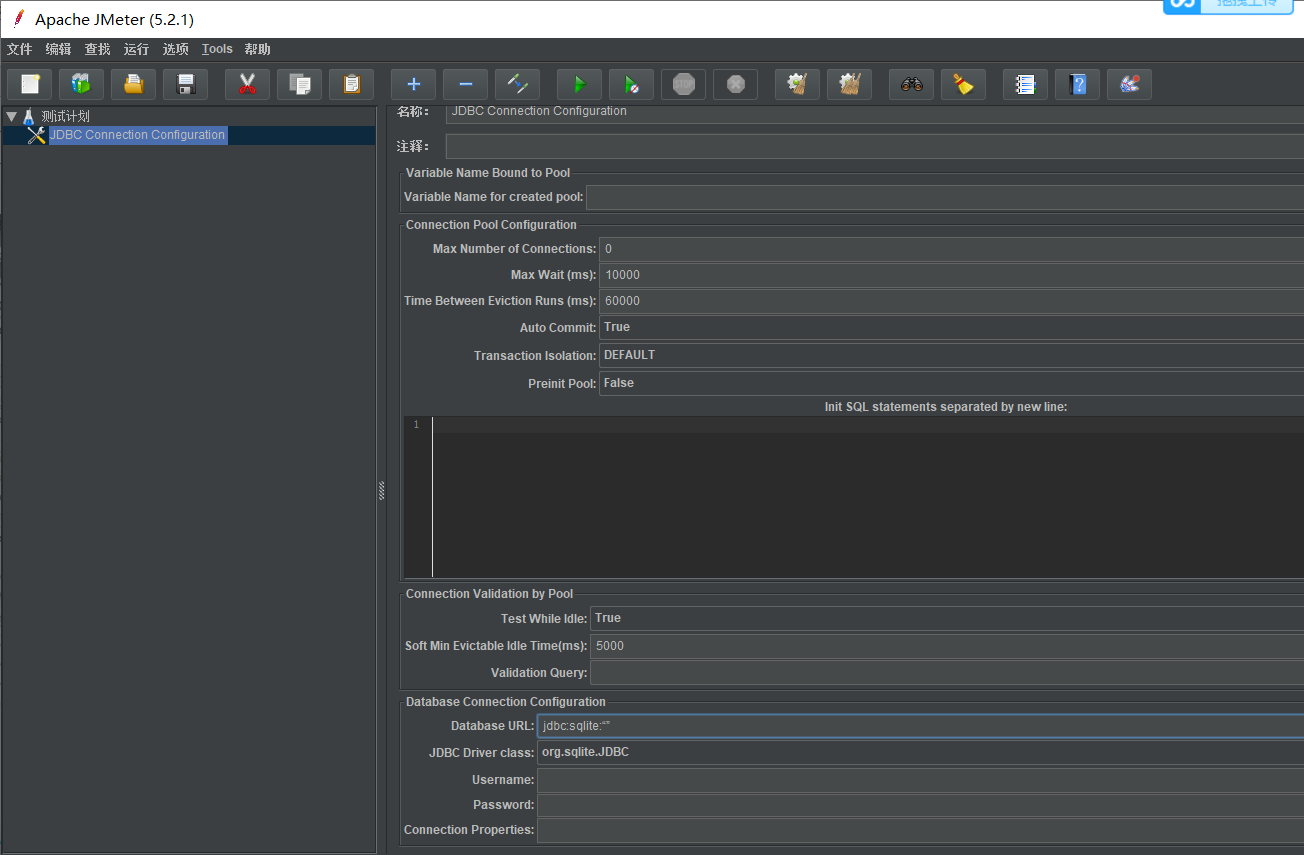1304x855 pixels.
Task: Open a test plan file icon
Action: point(133,85)
